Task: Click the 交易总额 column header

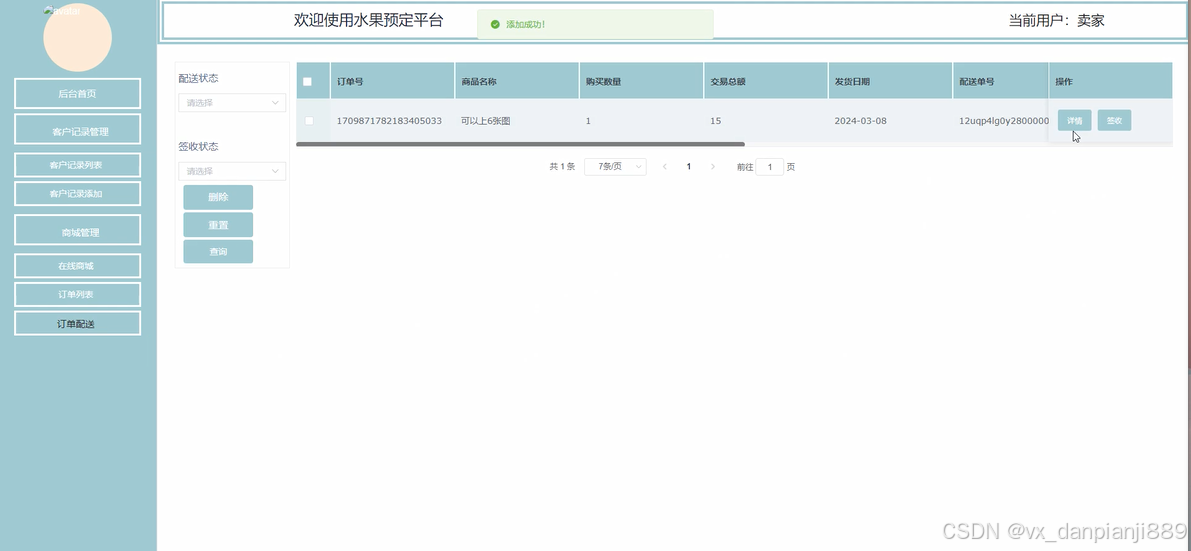Action: 766,81
